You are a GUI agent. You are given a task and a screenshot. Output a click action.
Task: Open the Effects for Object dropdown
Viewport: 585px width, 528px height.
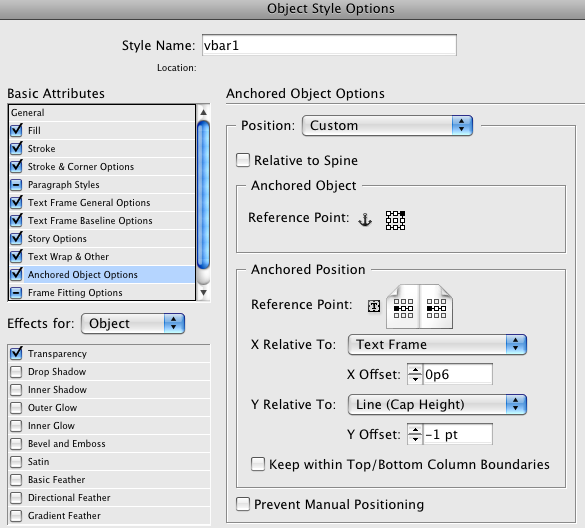click(133, 324)
